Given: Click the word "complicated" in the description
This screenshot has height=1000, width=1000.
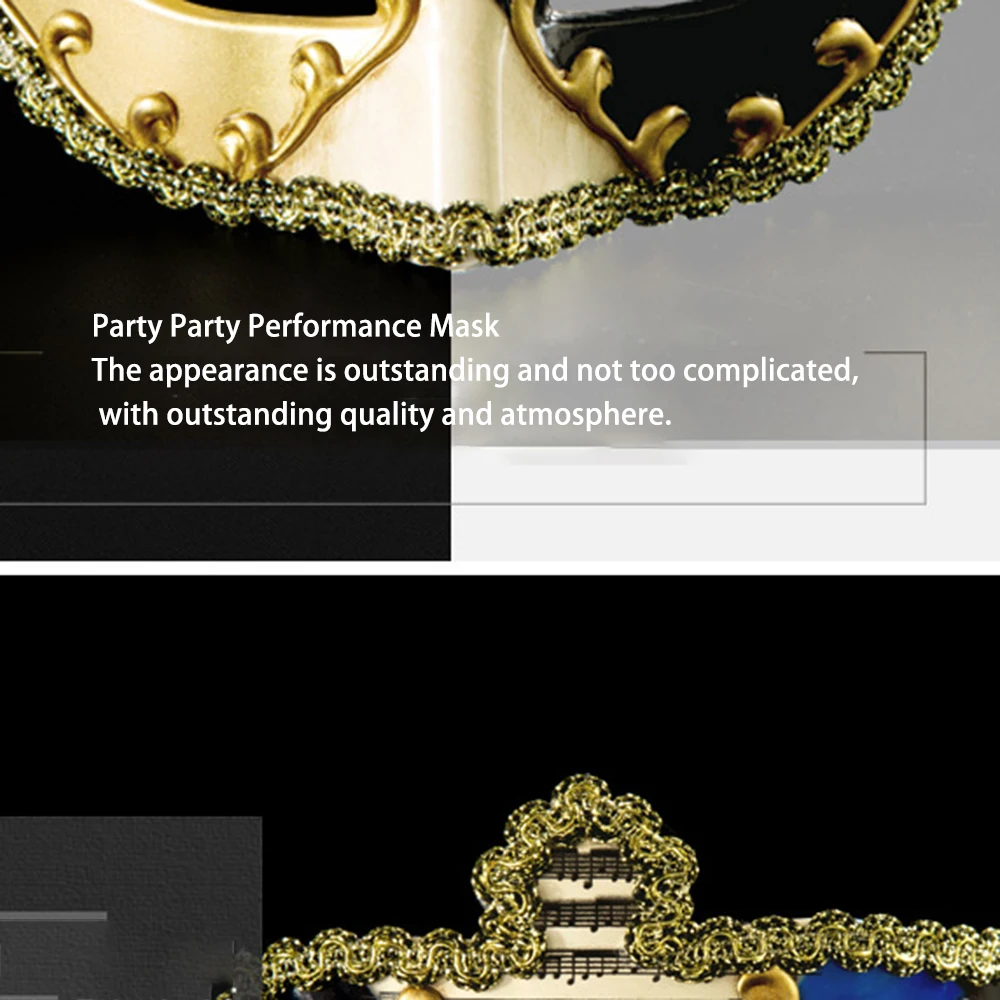Looking at the screenshot, I should point(767,371).
